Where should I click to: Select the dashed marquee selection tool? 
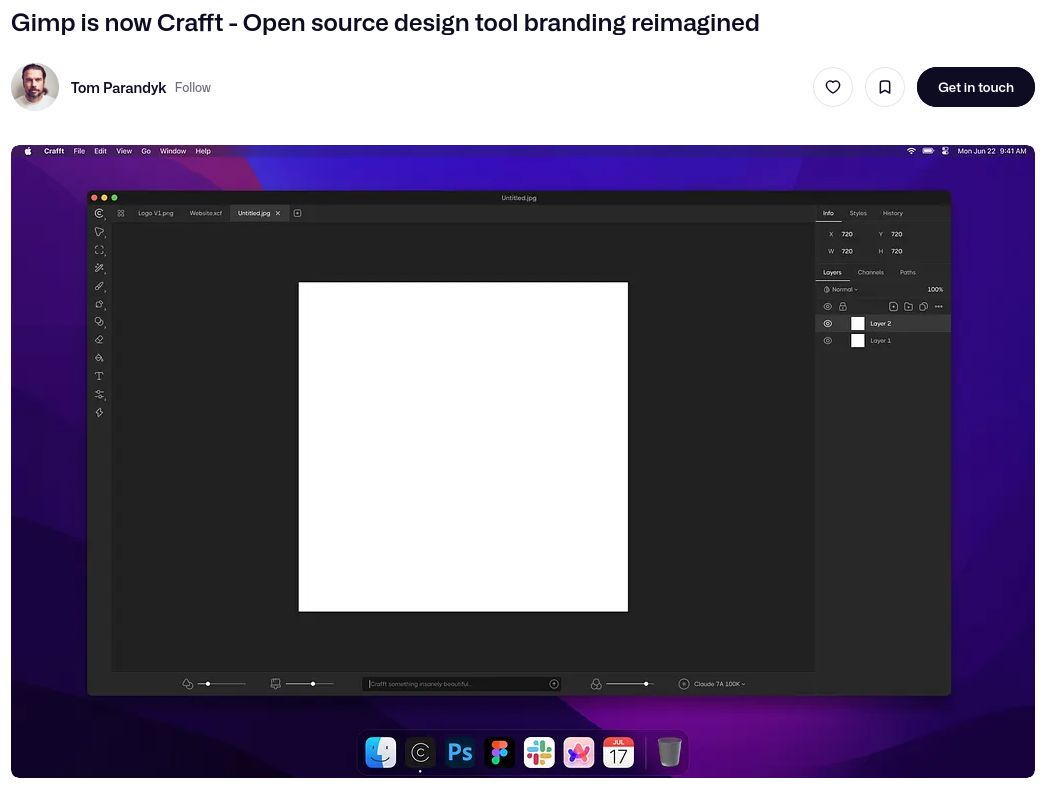pos(99,250)
